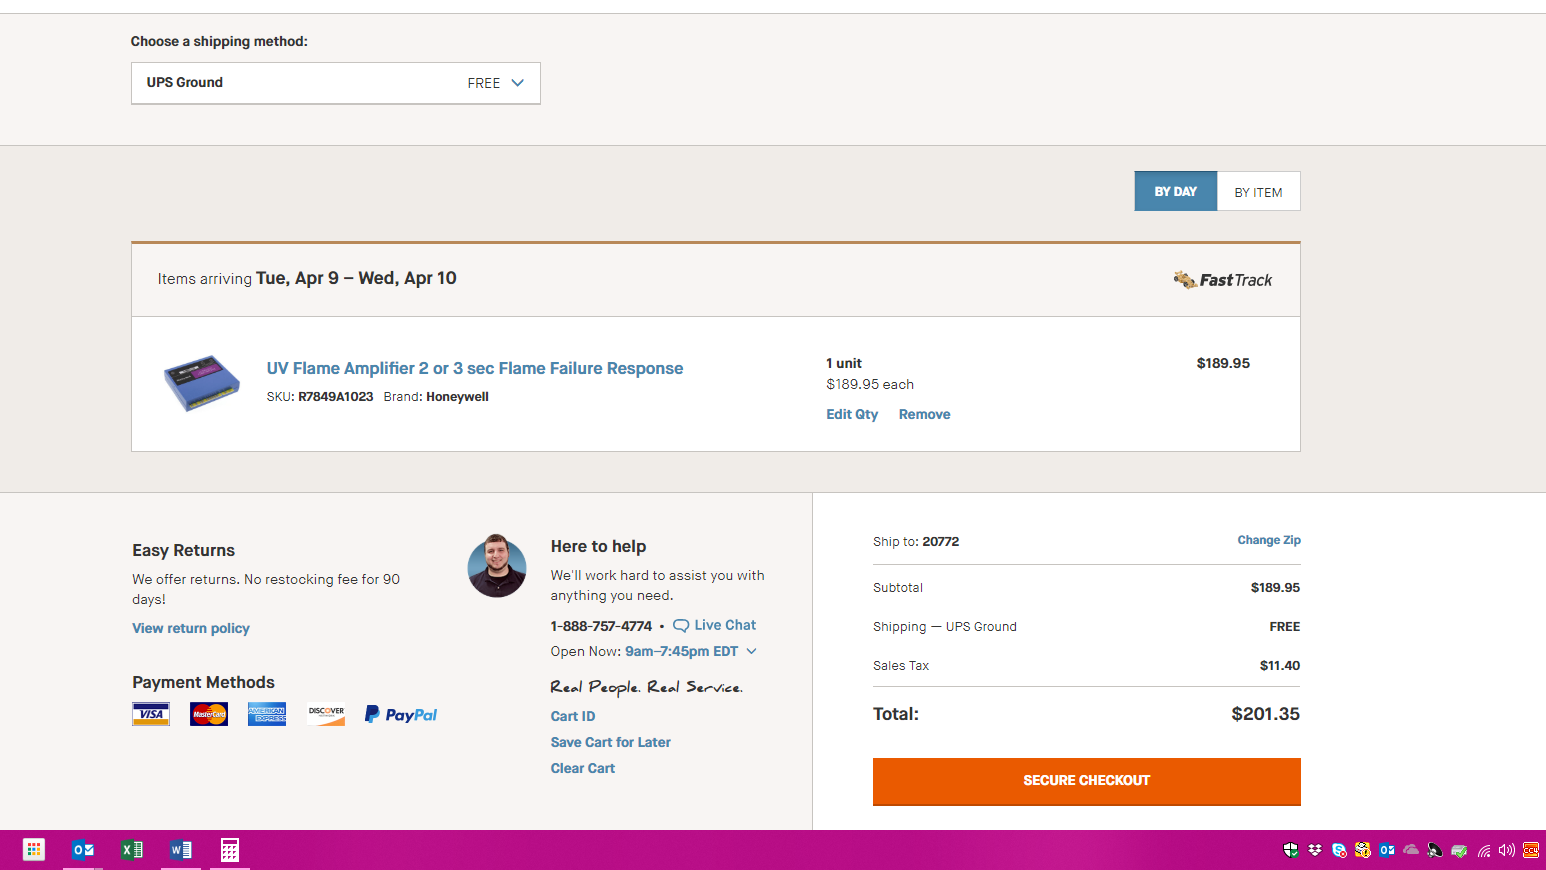Click the UV Flame Amplifier product thumbnail
The height and width of the screenshot is (870, 1546).
201,383
